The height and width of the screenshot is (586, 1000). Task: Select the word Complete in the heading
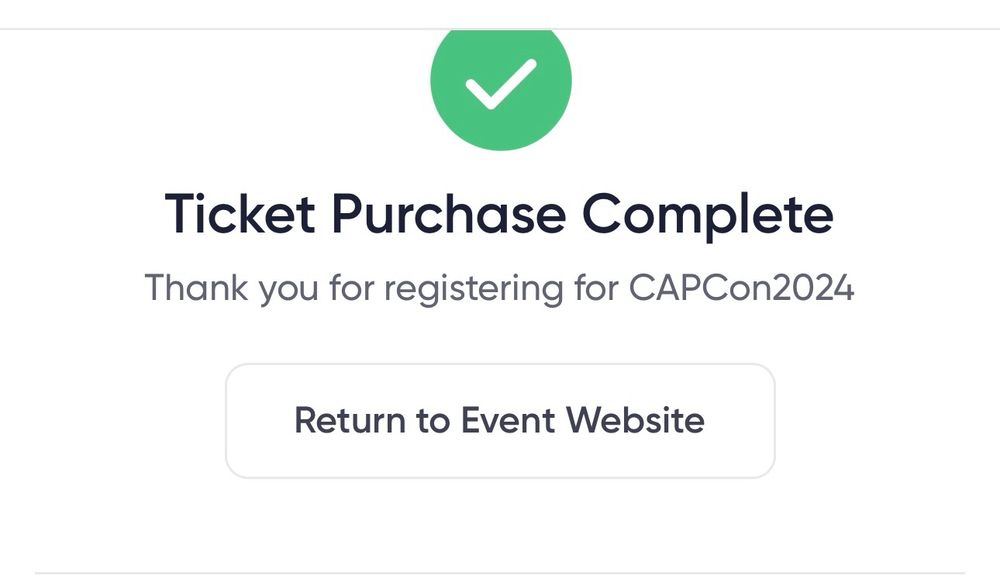[708, 214]
